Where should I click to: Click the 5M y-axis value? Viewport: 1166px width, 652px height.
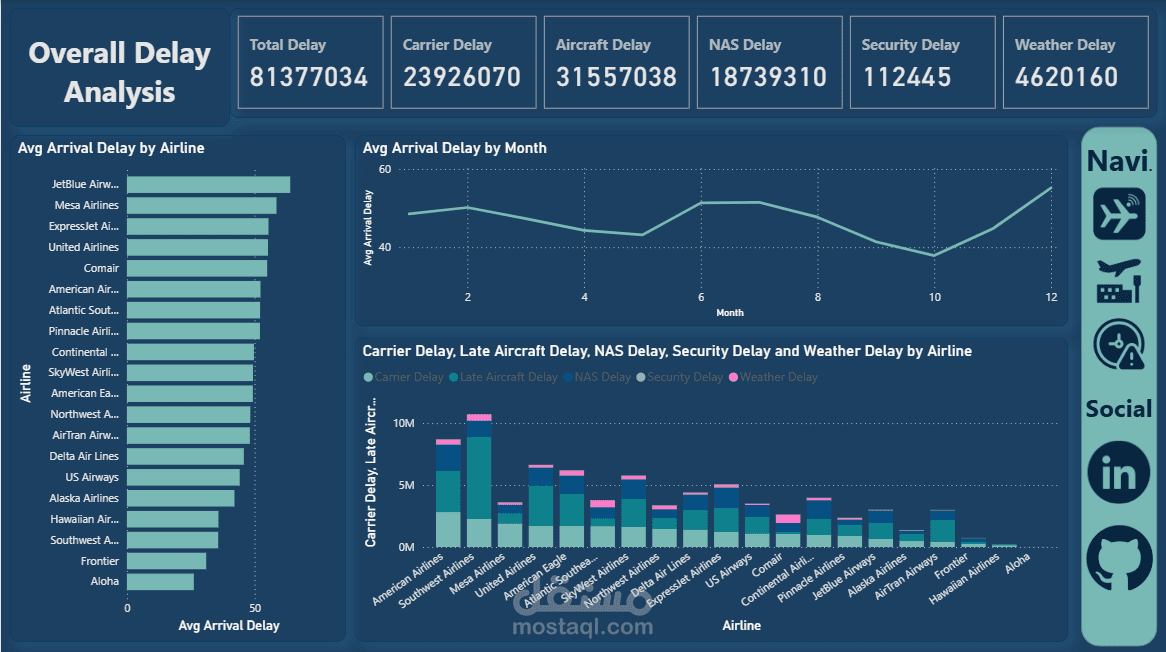click(x=406, y=485)
